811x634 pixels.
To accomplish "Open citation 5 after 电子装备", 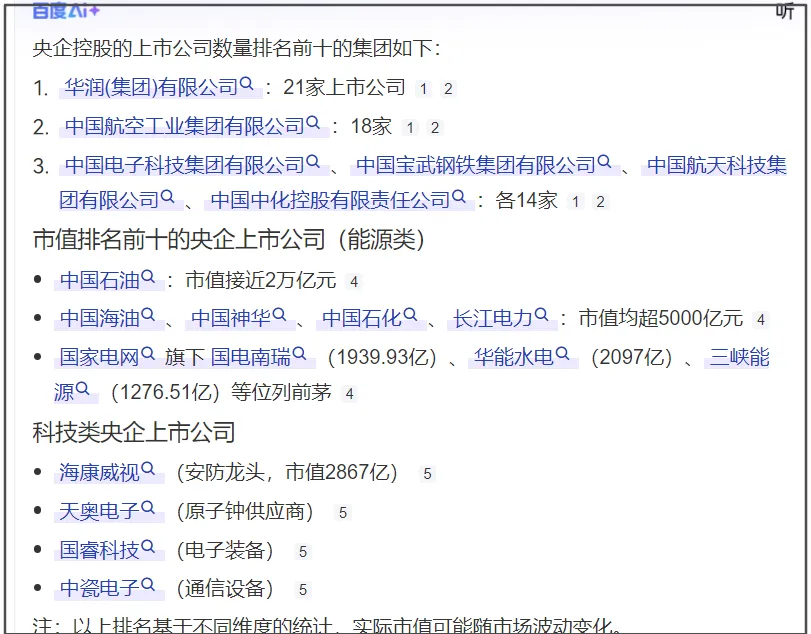I will click(303, 552).
